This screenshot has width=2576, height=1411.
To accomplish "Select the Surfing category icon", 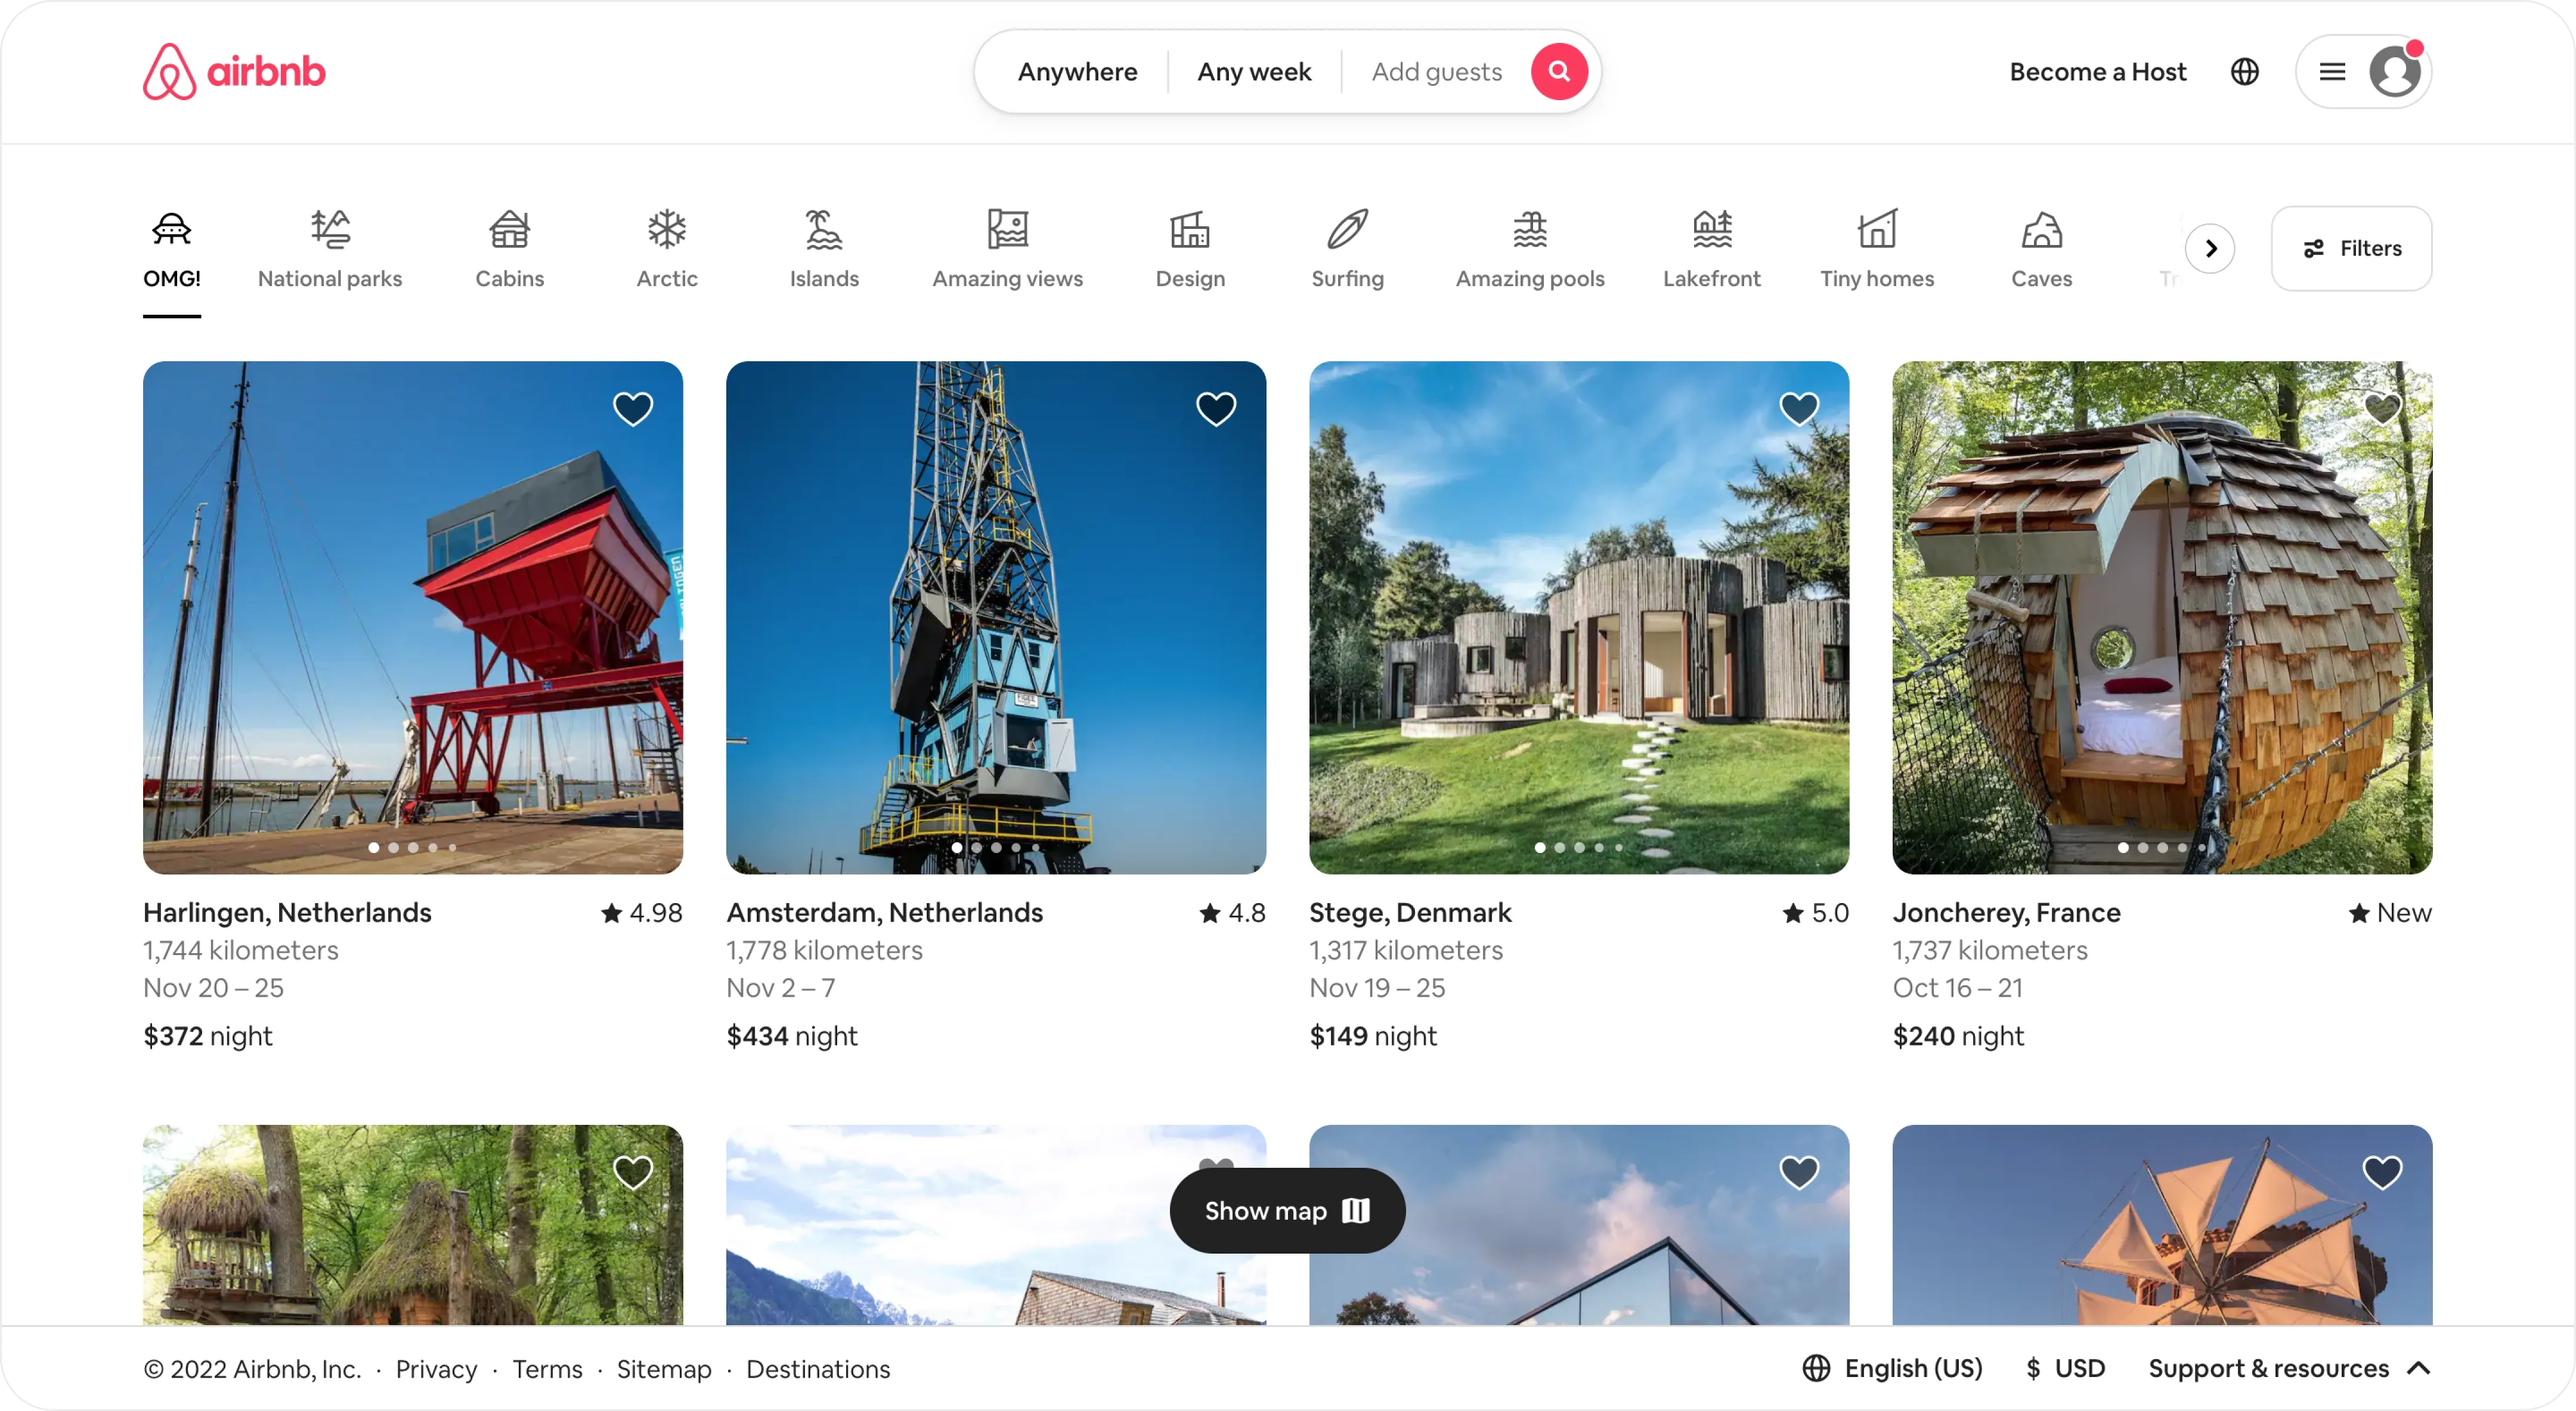I will 1347,231.
